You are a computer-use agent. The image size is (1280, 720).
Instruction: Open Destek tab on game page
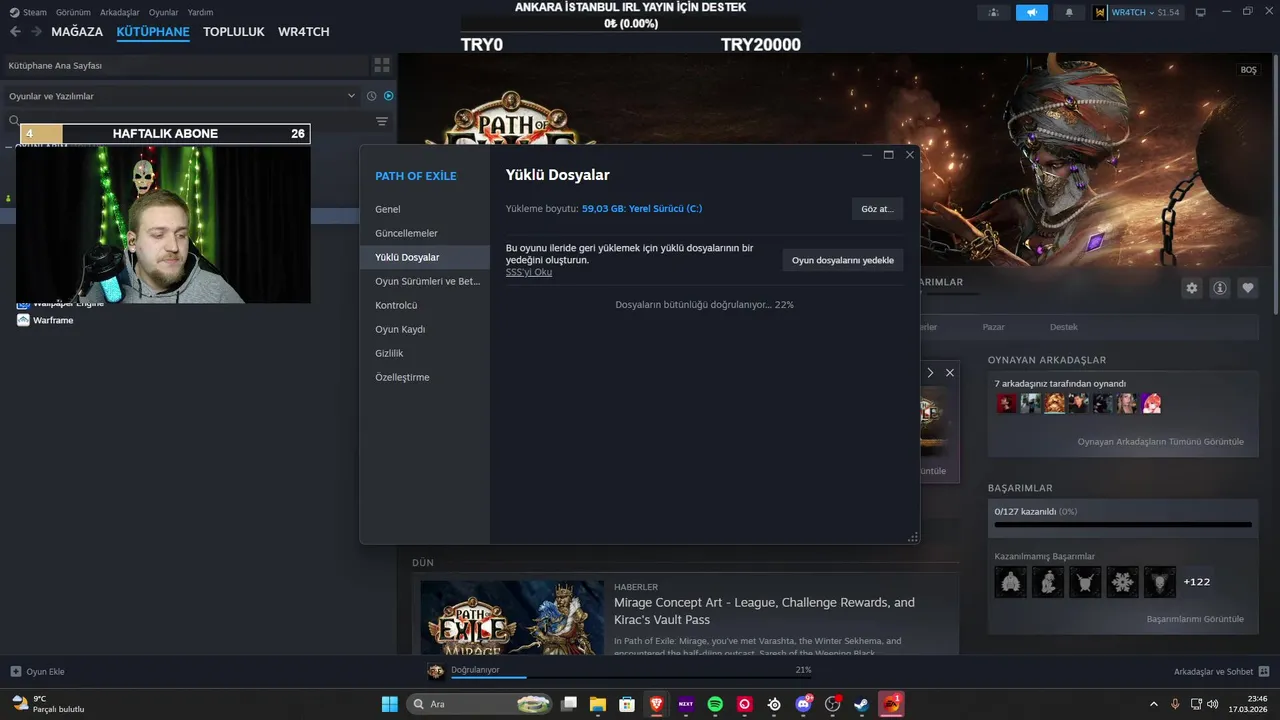point(1064,327)
